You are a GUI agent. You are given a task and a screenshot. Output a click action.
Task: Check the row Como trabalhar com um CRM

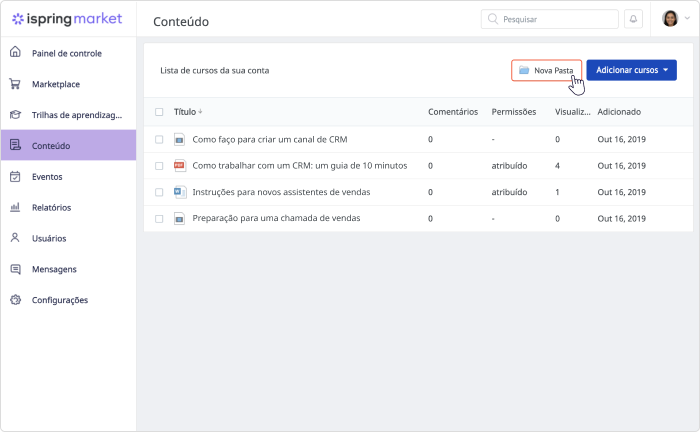pyautogui.click(x=159, y=166)
